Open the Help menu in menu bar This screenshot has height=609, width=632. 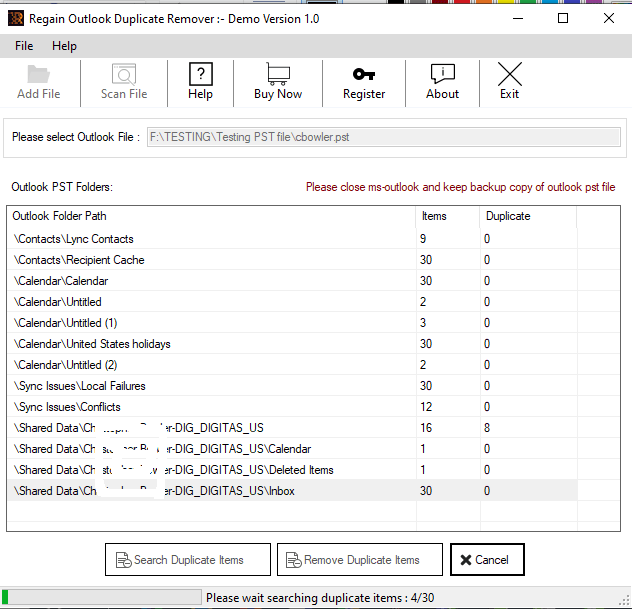[x=64, y=46]
